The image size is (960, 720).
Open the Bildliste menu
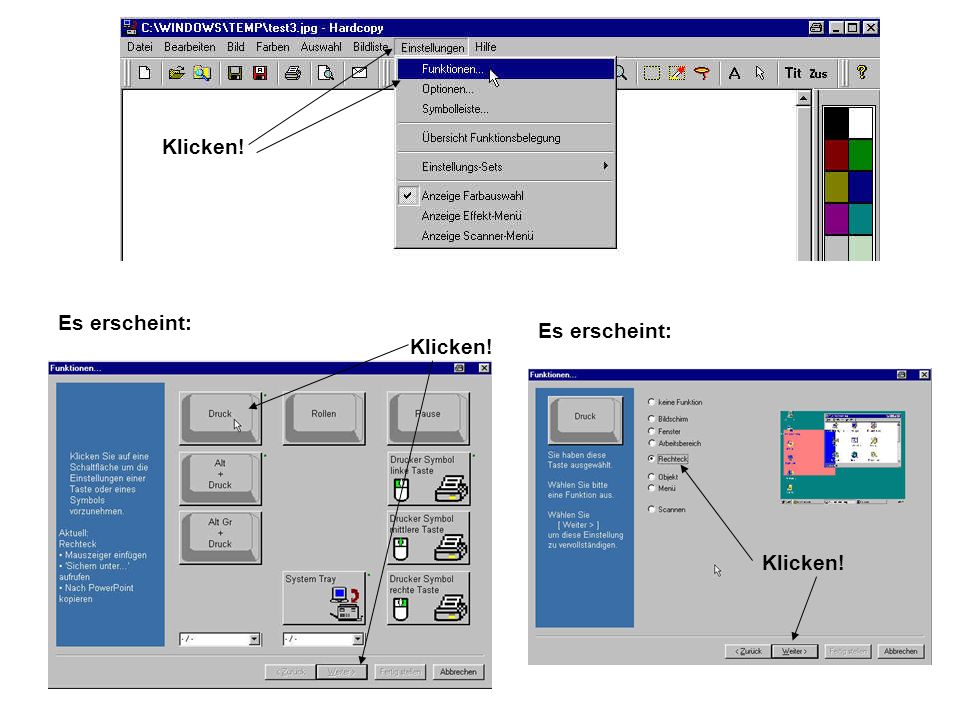[x=370, y=47]
